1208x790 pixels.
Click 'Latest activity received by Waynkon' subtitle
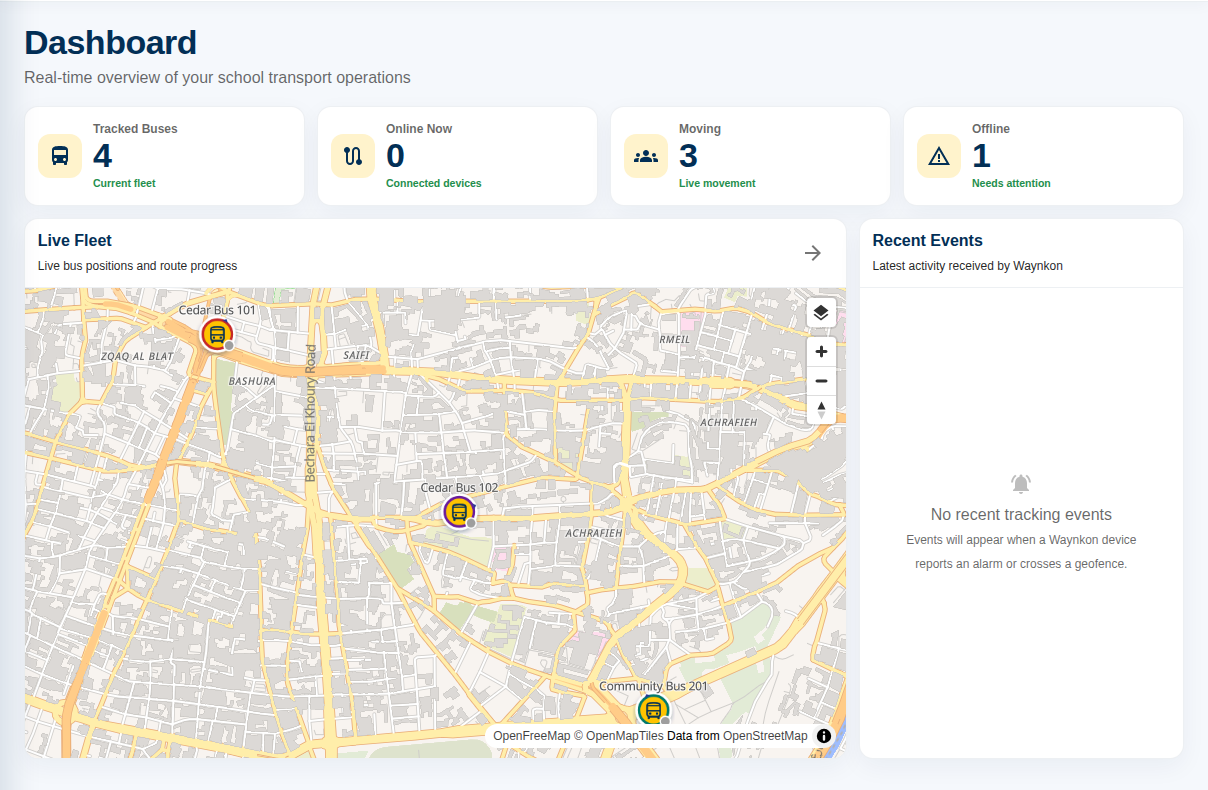[967, 266]
